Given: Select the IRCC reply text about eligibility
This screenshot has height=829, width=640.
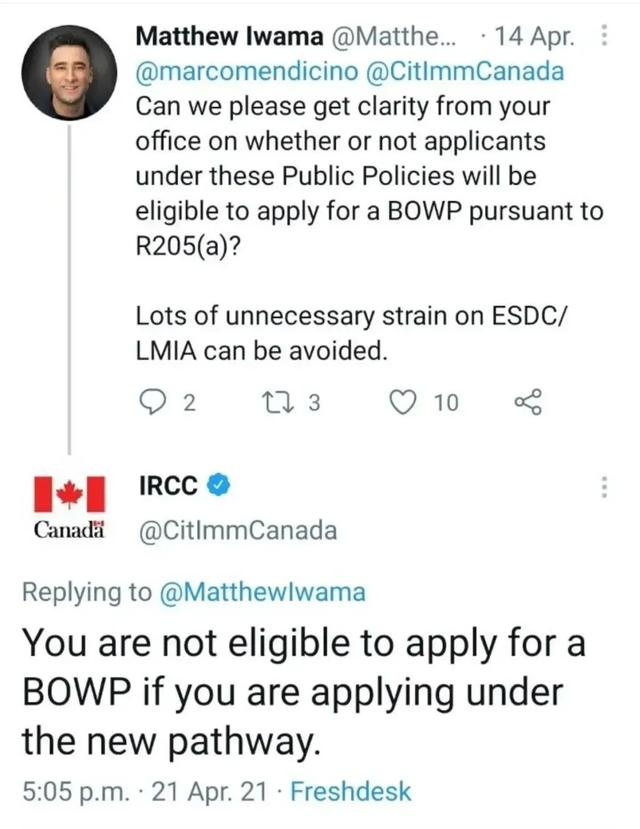Looking at the screenshot, I should (x=300, y=692).
